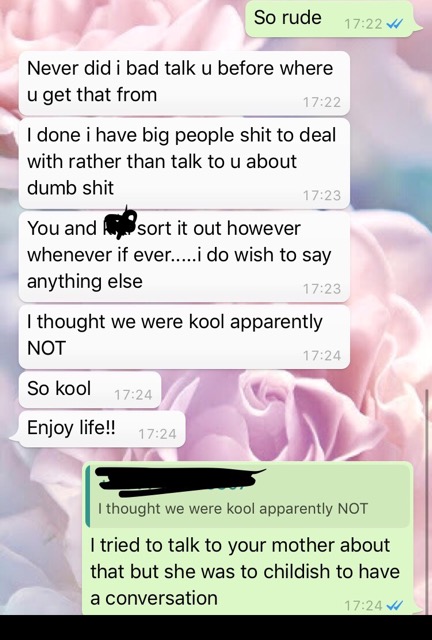Tap 'I tried to talk to your mother' message
This screenshot has height=640, width=432.
(x=249, y=538)
